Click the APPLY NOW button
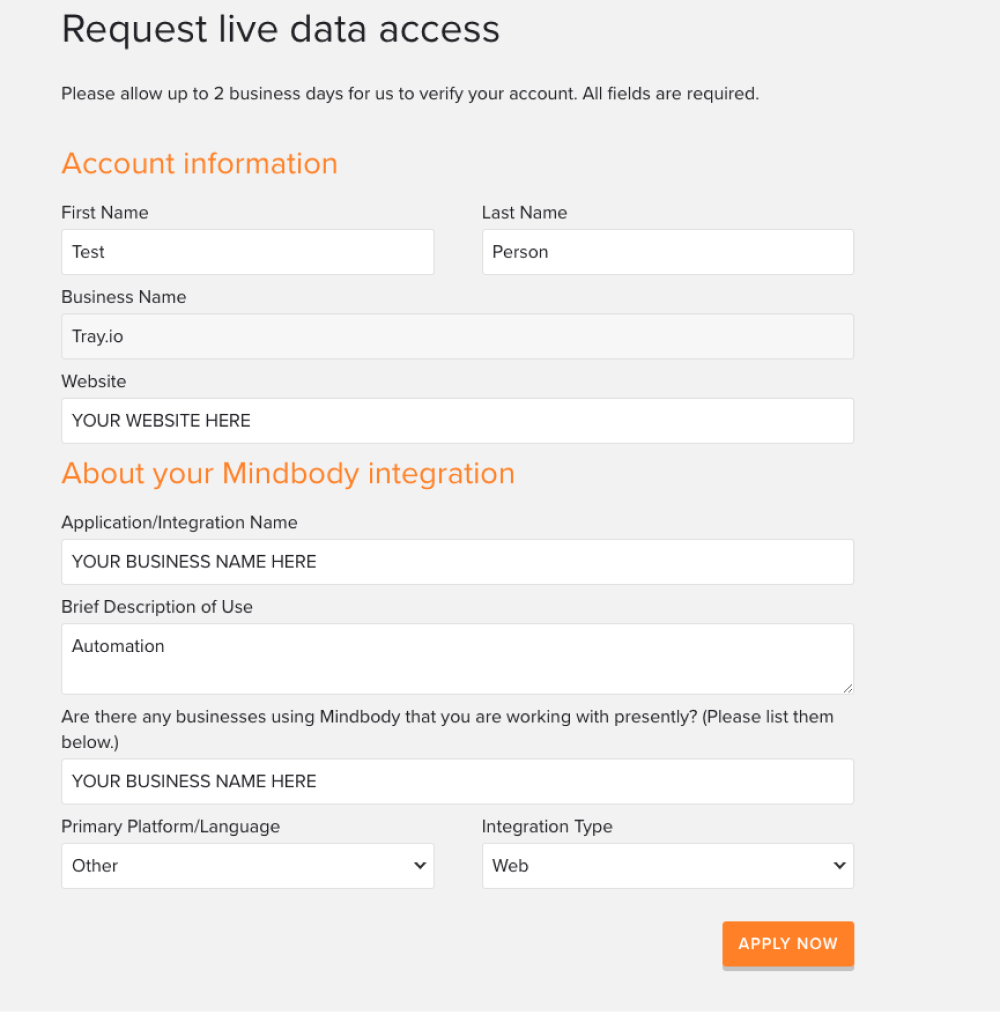 [788, 943]
